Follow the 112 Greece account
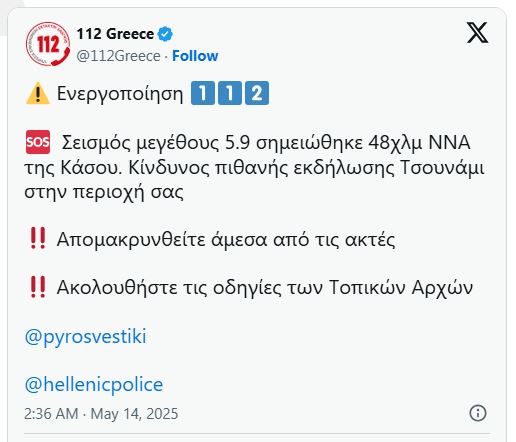The width and height of the screenshot is (516, 442). click(195, 56)
